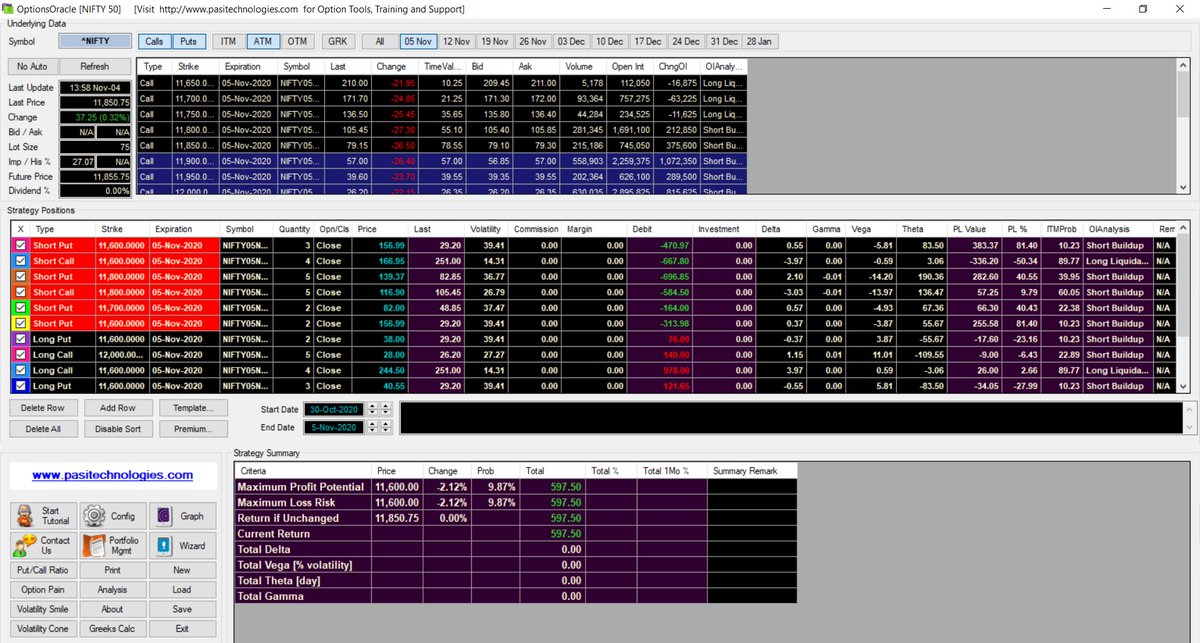
Task: Switch to the 12 Nov expiry
Action: click(456, 41)
